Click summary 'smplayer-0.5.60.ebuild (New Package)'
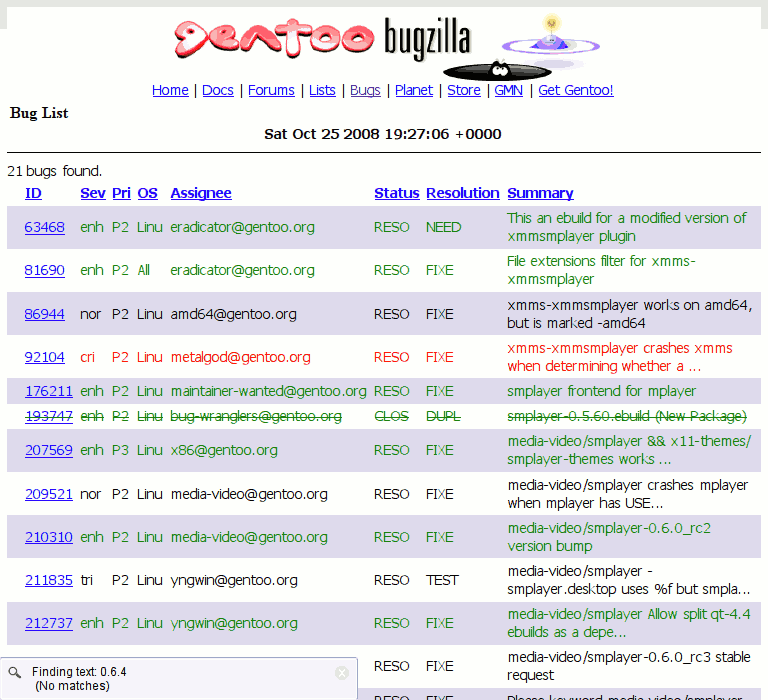This screenshot has width=768, height=700. click(x=627, y=416)
